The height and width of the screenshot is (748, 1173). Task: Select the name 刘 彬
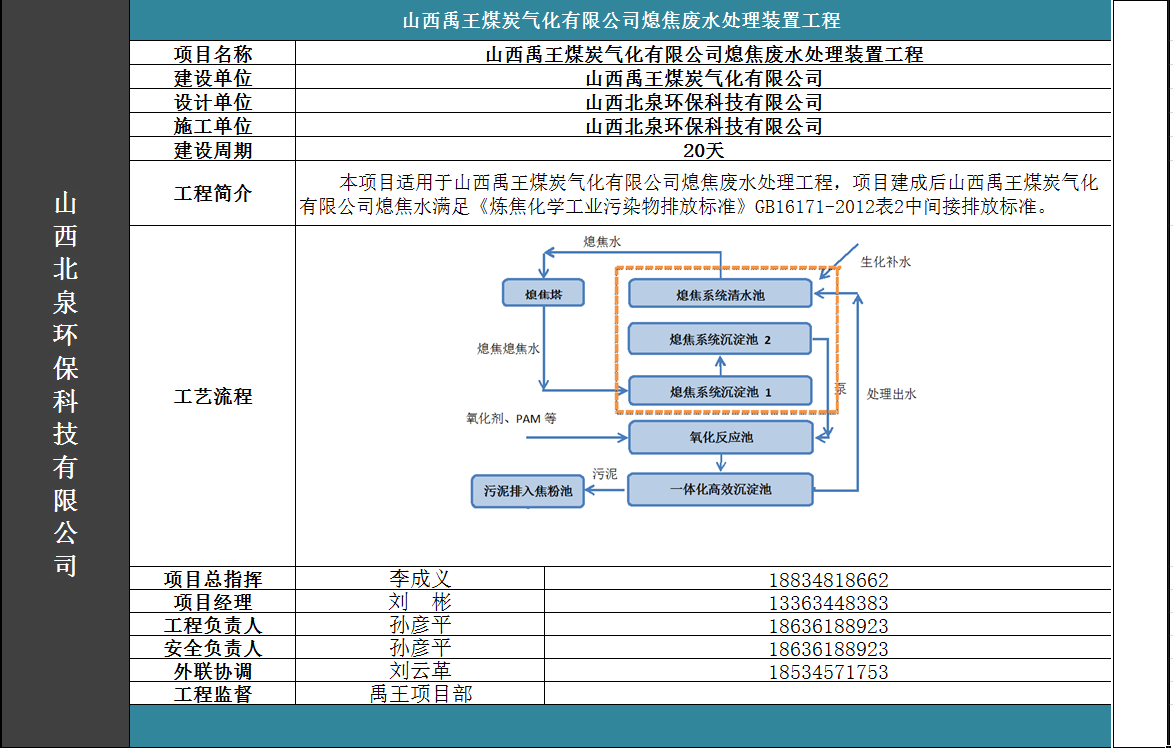pos(420,602)
